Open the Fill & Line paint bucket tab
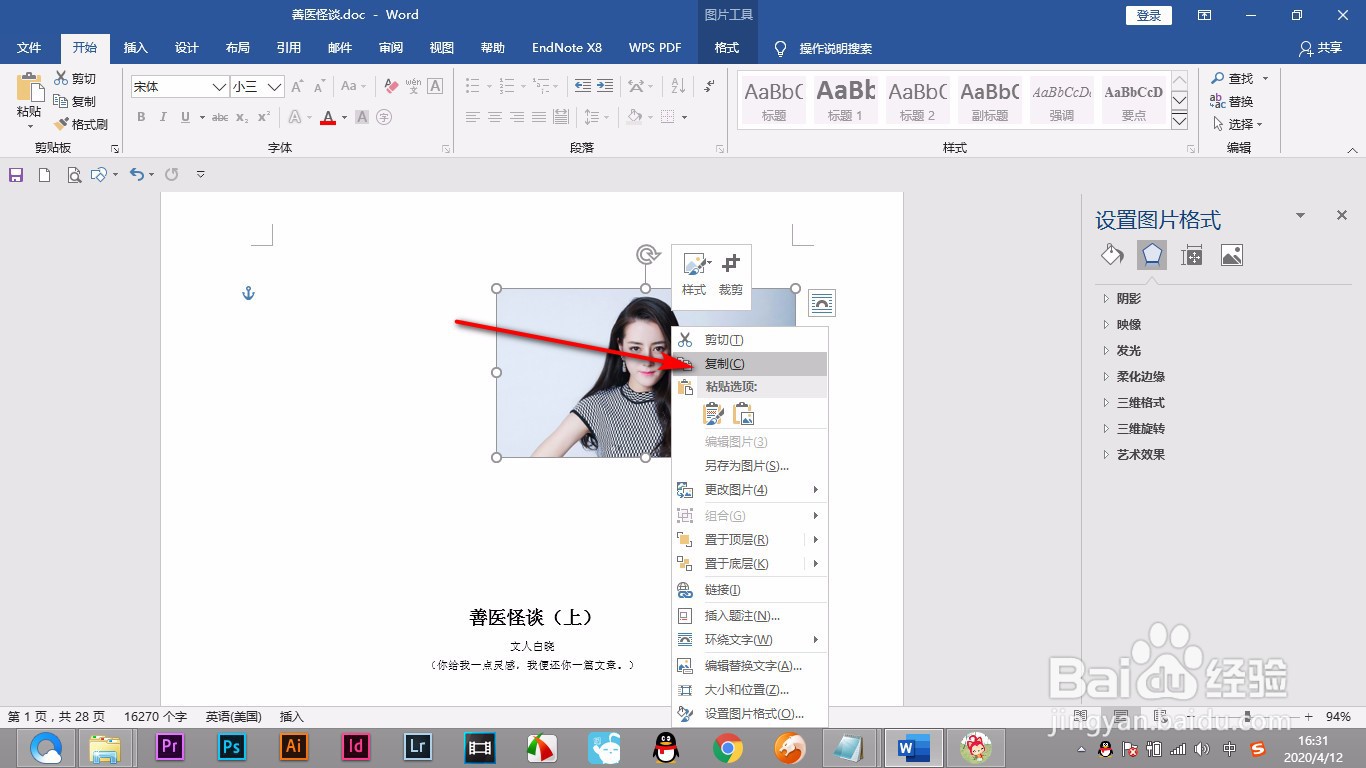Screen dimensions: 1366x768 click(x=1112, y=255)
